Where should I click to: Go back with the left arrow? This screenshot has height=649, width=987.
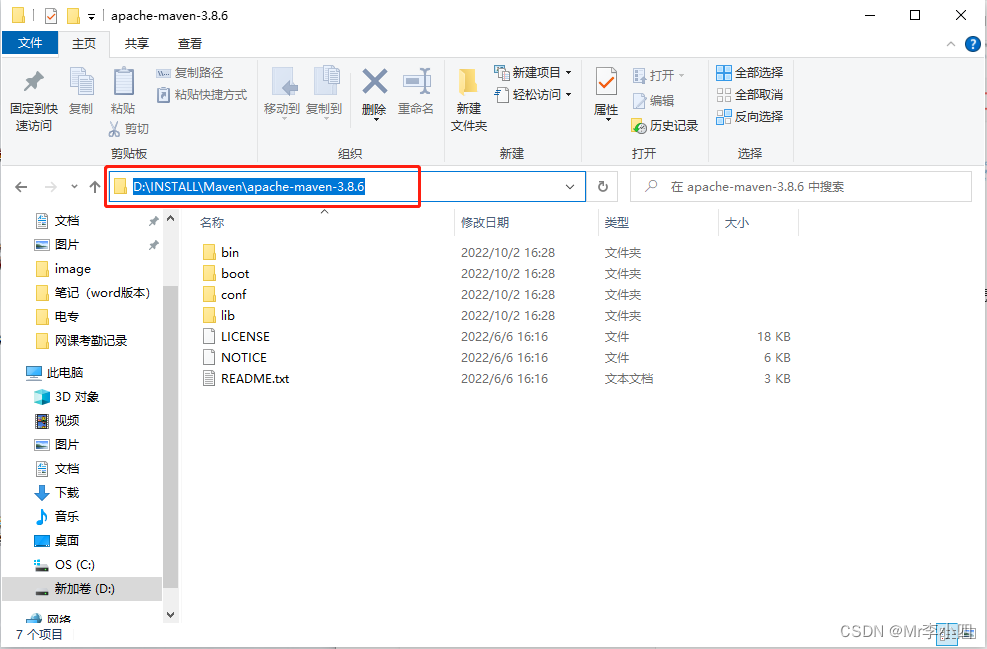[21, 187]
